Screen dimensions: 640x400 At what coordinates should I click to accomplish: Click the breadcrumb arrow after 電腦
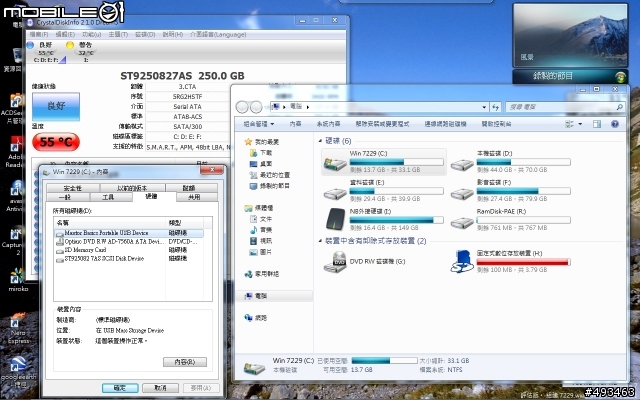pyautogui.click(x=308, y=107)
